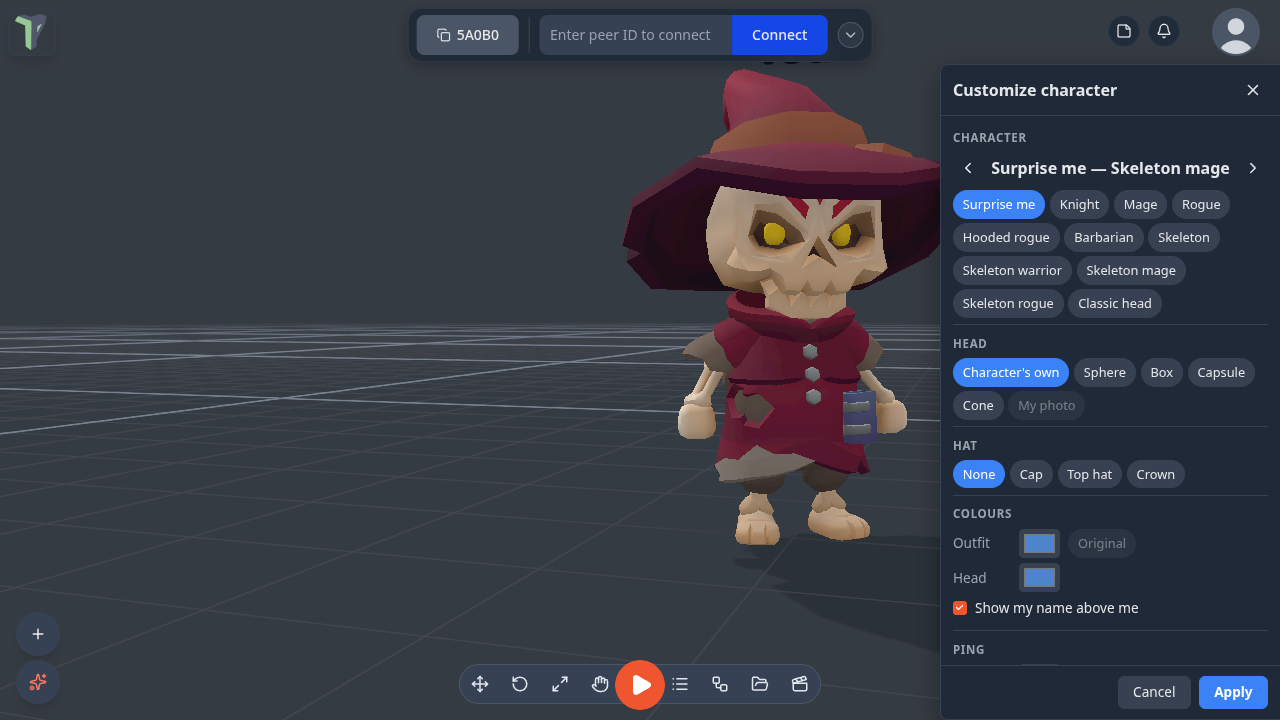The width and height of the screenshot is (1280, 720).
Task: Open the Head colour swatch
Action: click(x=1039, y=577)
